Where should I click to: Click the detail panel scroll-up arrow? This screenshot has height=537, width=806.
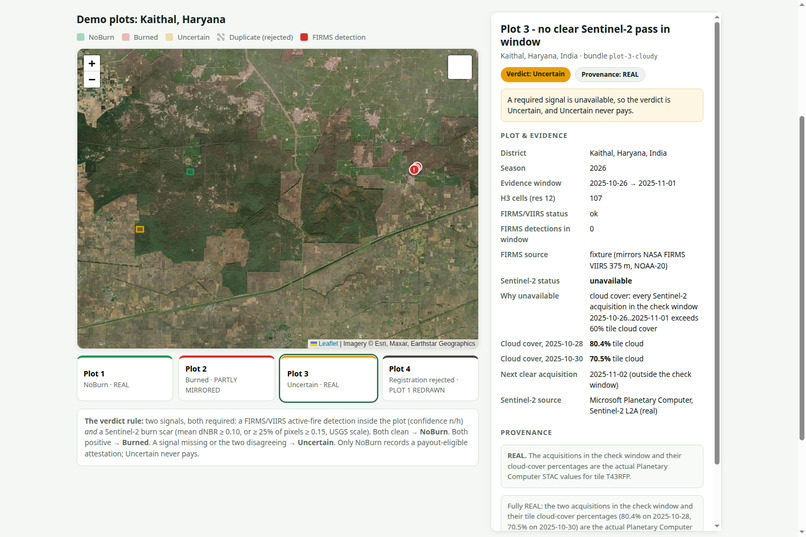tap(717, 17)
